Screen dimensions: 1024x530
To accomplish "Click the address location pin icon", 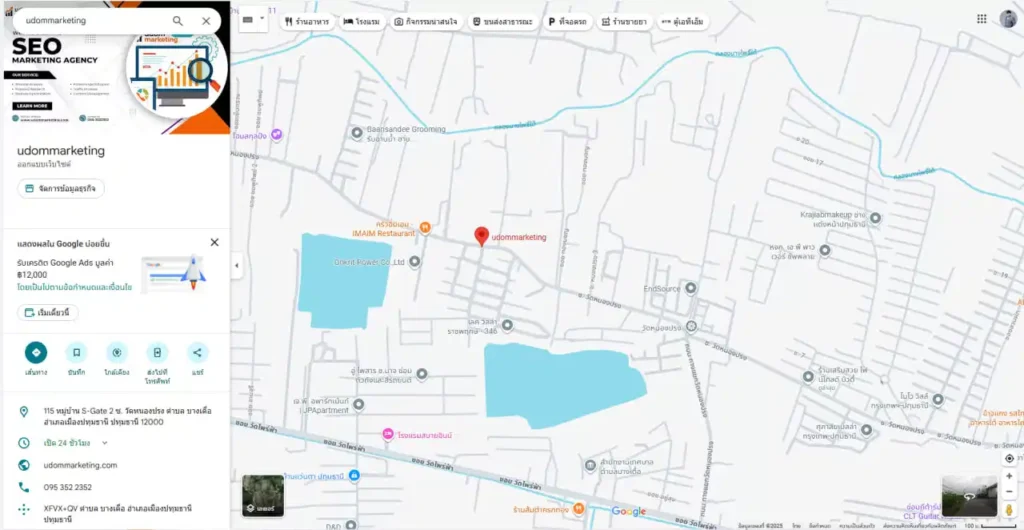I will [x=24, y=411].
